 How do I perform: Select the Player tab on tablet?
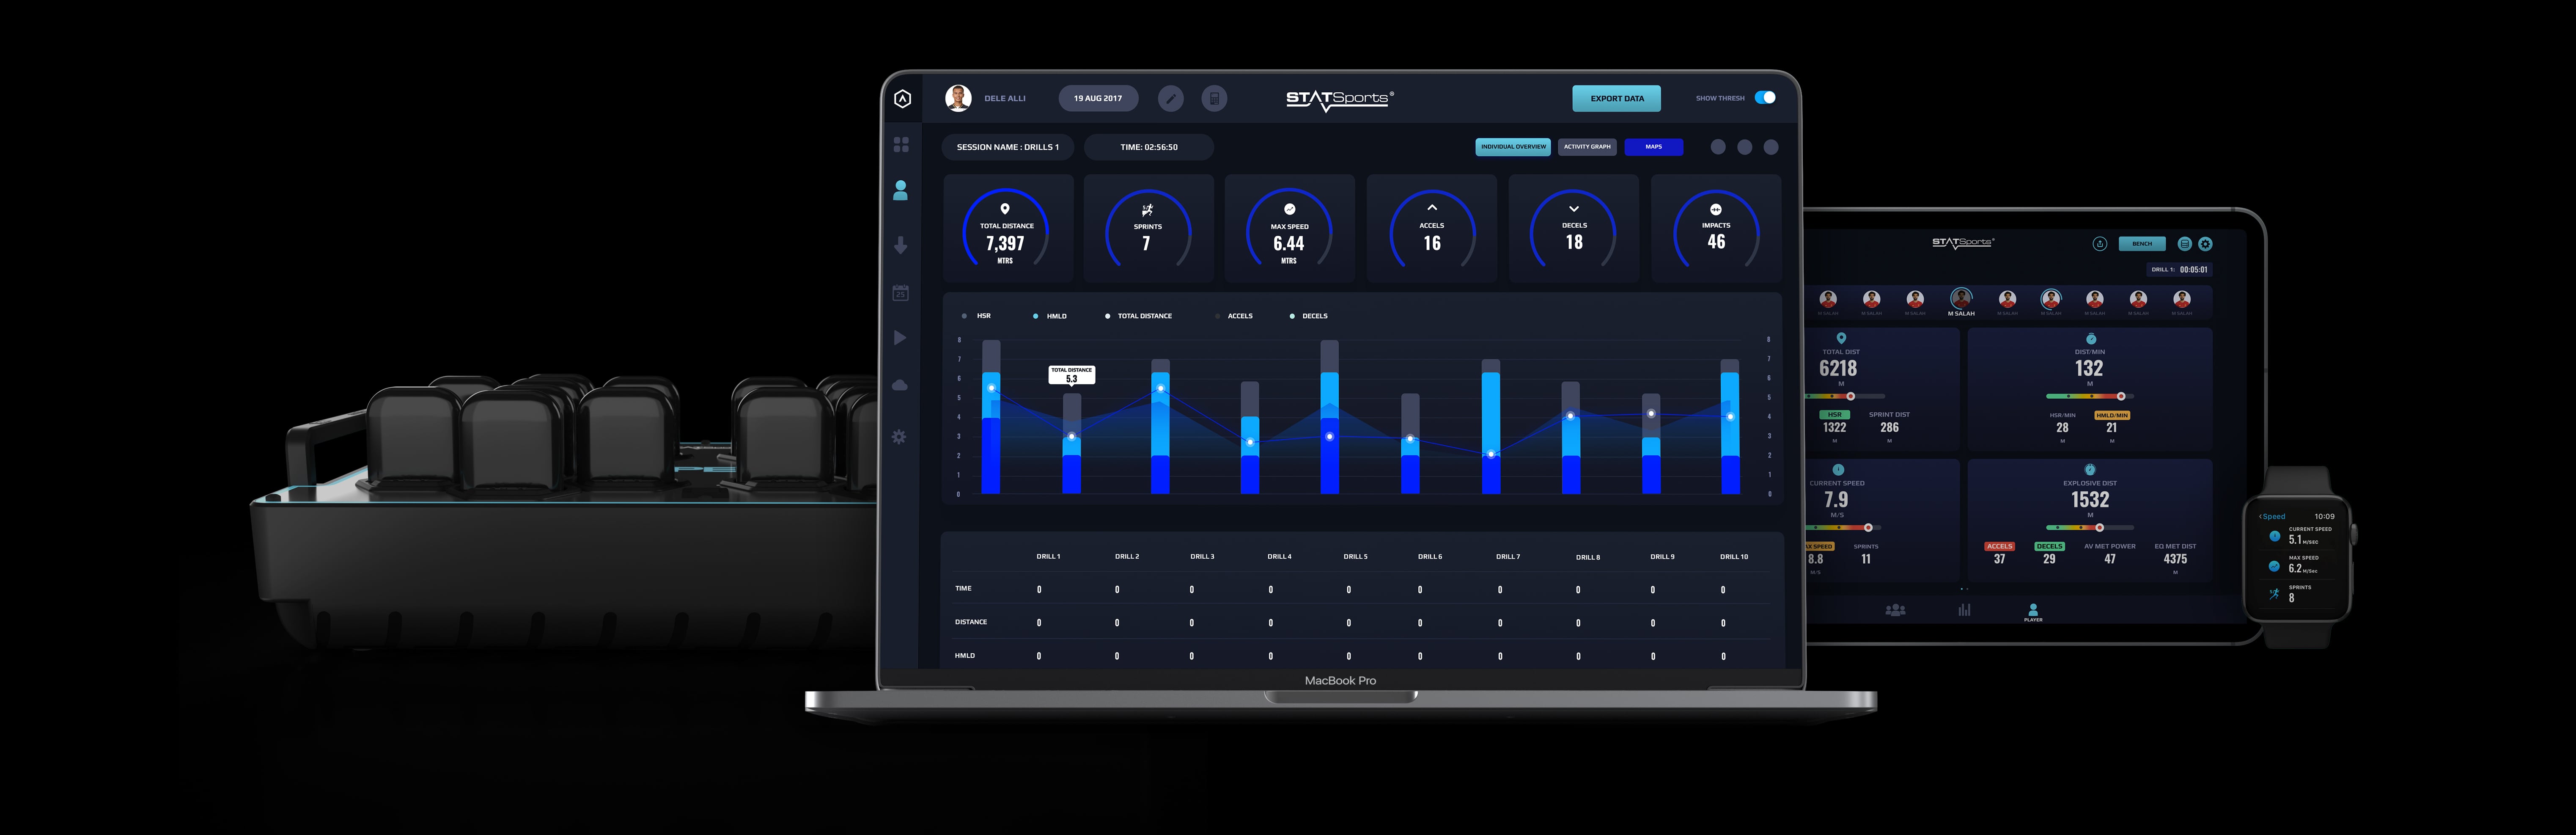2033,612
